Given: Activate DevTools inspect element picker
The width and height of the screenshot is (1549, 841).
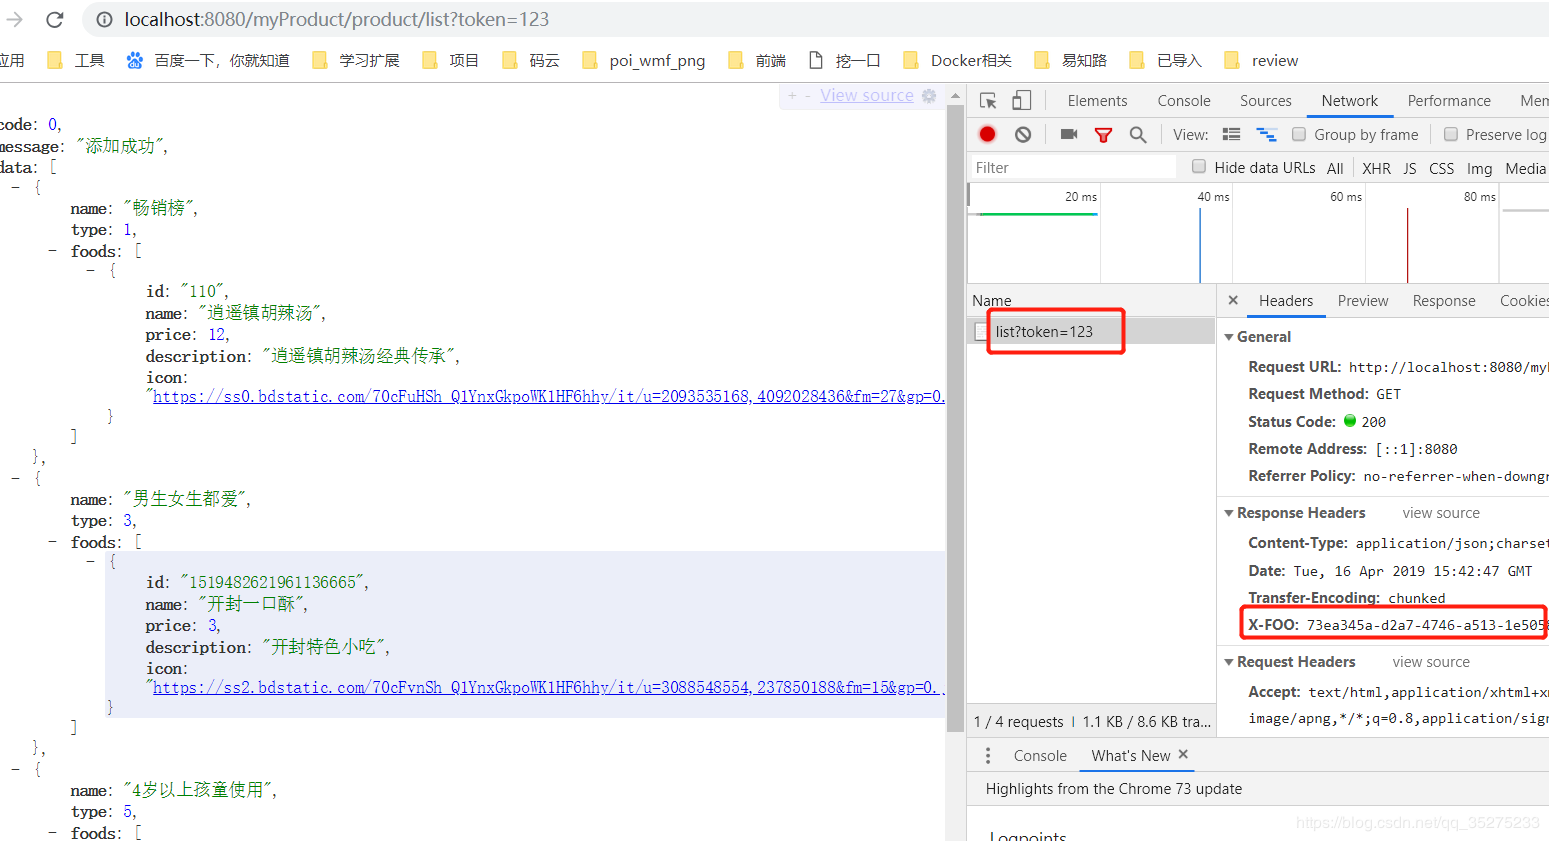Looking at the screenshot, I should (x=988, y=100).
